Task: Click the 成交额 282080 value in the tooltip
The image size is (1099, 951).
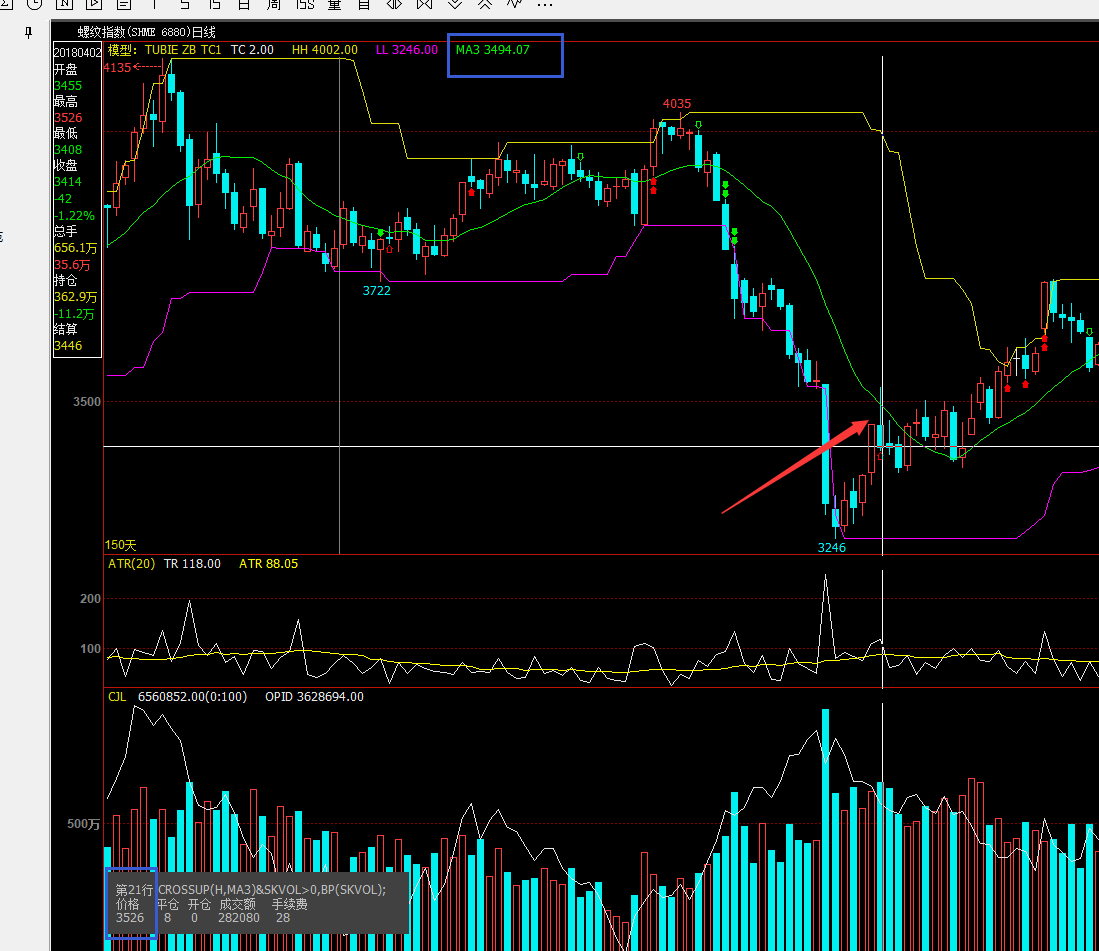Action: click(x=238, y=917)
